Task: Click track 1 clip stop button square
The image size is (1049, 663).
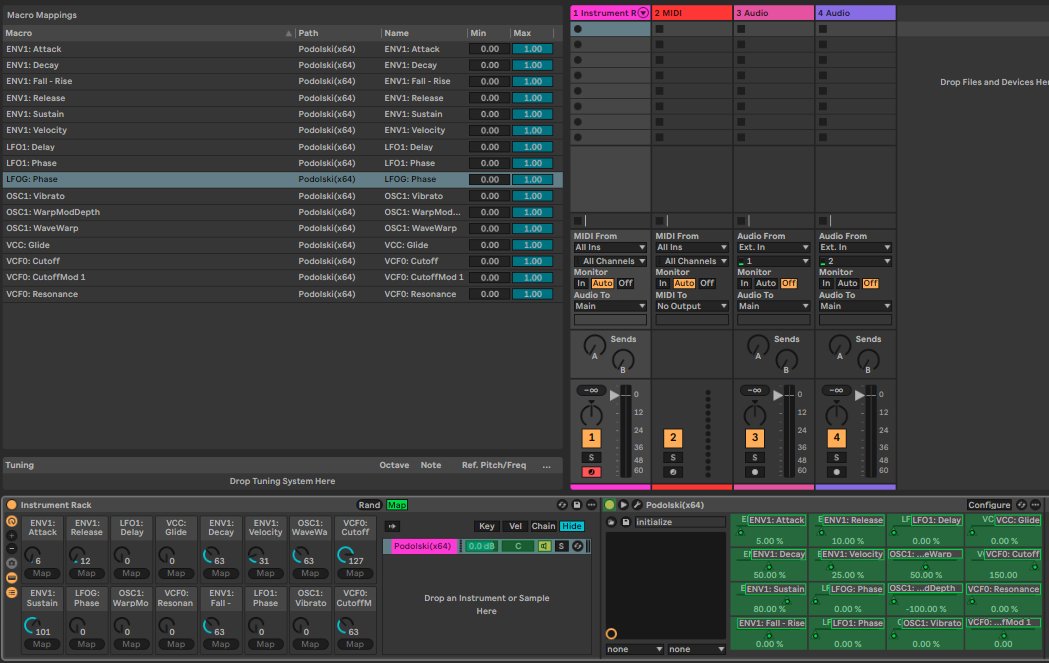Action: tap(578, 221)
